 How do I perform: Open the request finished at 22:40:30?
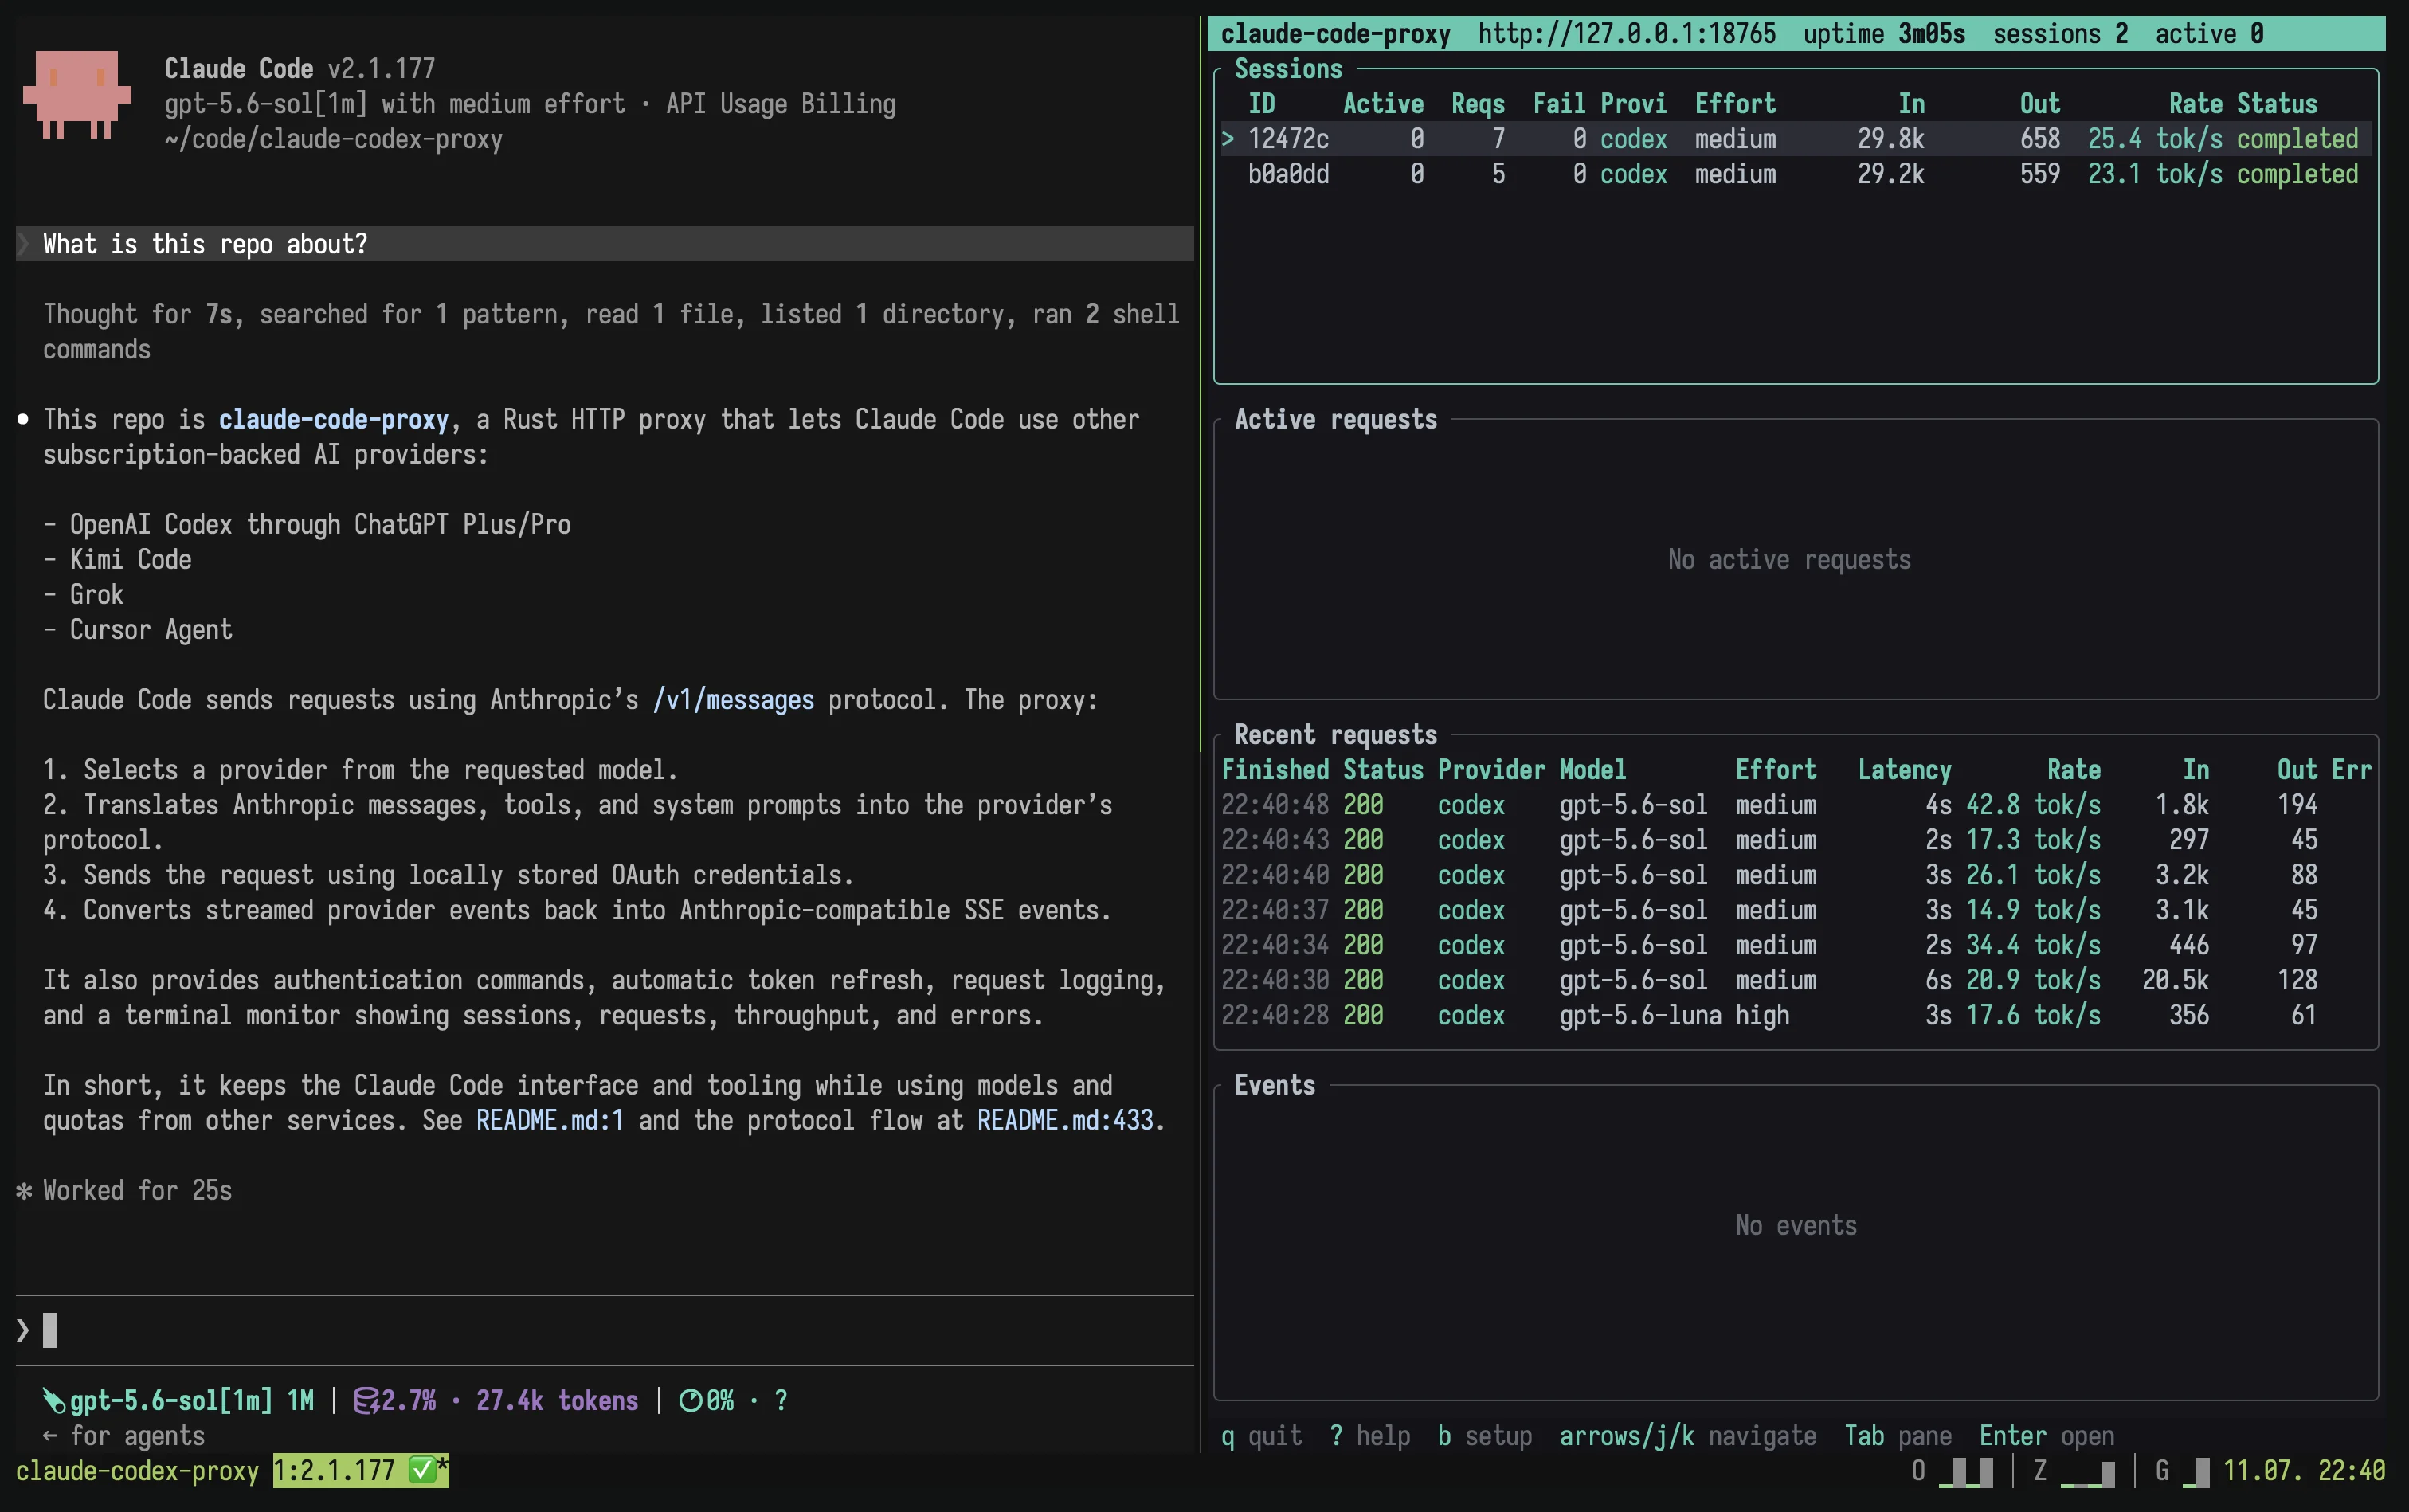click(1795, 980)
